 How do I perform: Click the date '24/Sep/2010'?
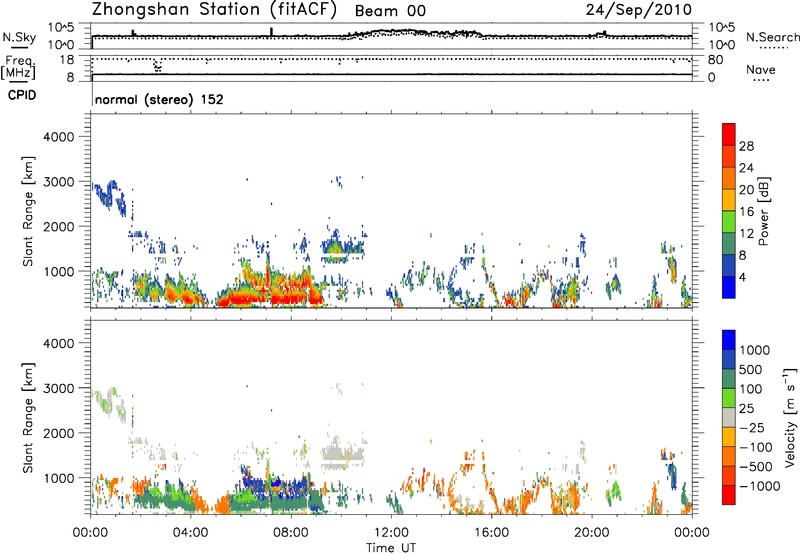point(639,10)
